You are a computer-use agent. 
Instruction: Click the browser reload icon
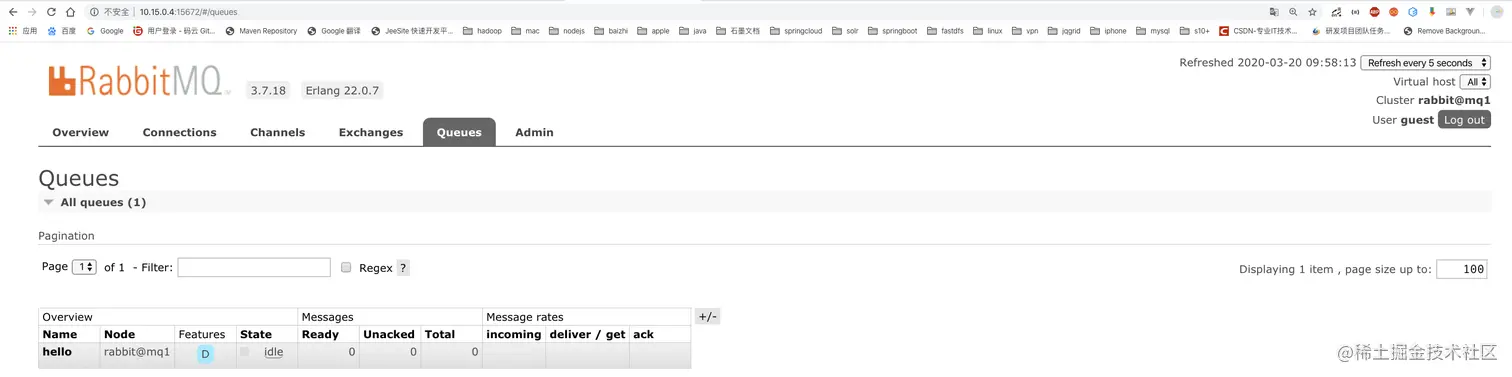[51, 12]
